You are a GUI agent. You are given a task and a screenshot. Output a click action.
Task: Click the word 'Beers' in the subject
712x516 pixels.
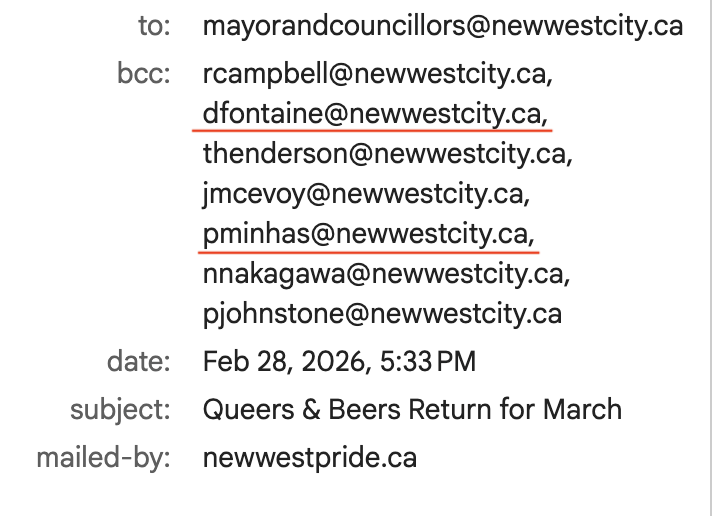365,410
